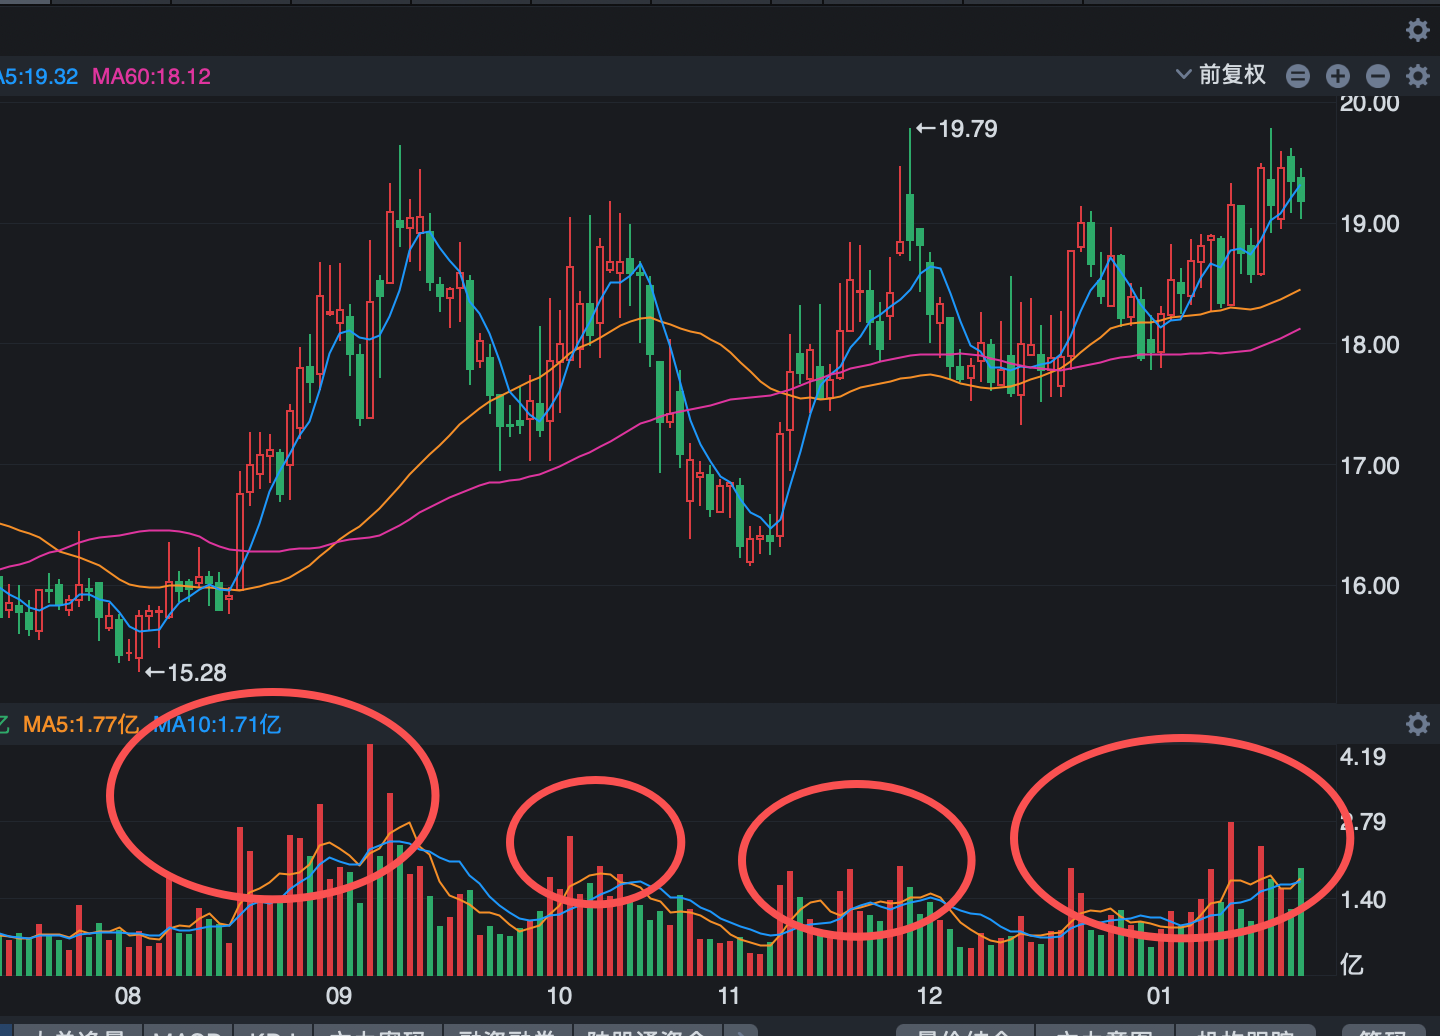Click the 19.79 high price marker

pyautogui.click(x=957, y=129)
